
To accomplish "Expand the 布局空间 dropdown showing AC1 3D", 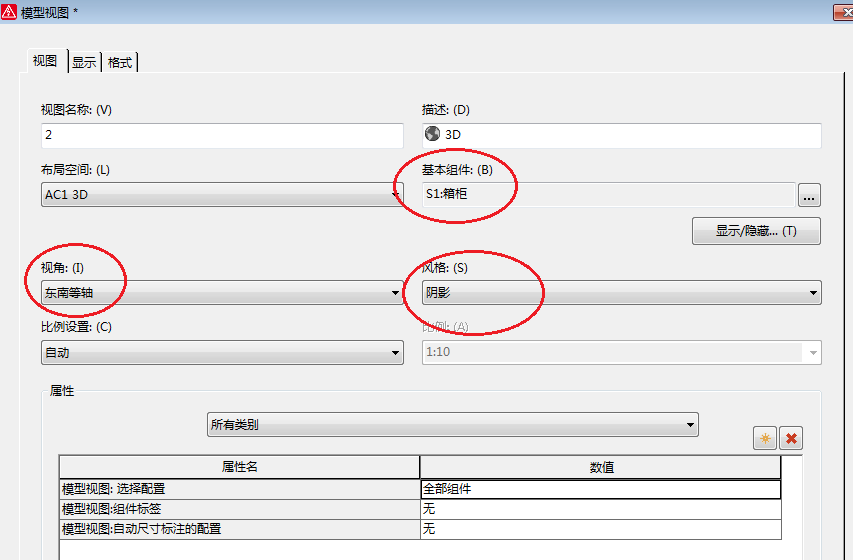I will click(x=222, y=195).
